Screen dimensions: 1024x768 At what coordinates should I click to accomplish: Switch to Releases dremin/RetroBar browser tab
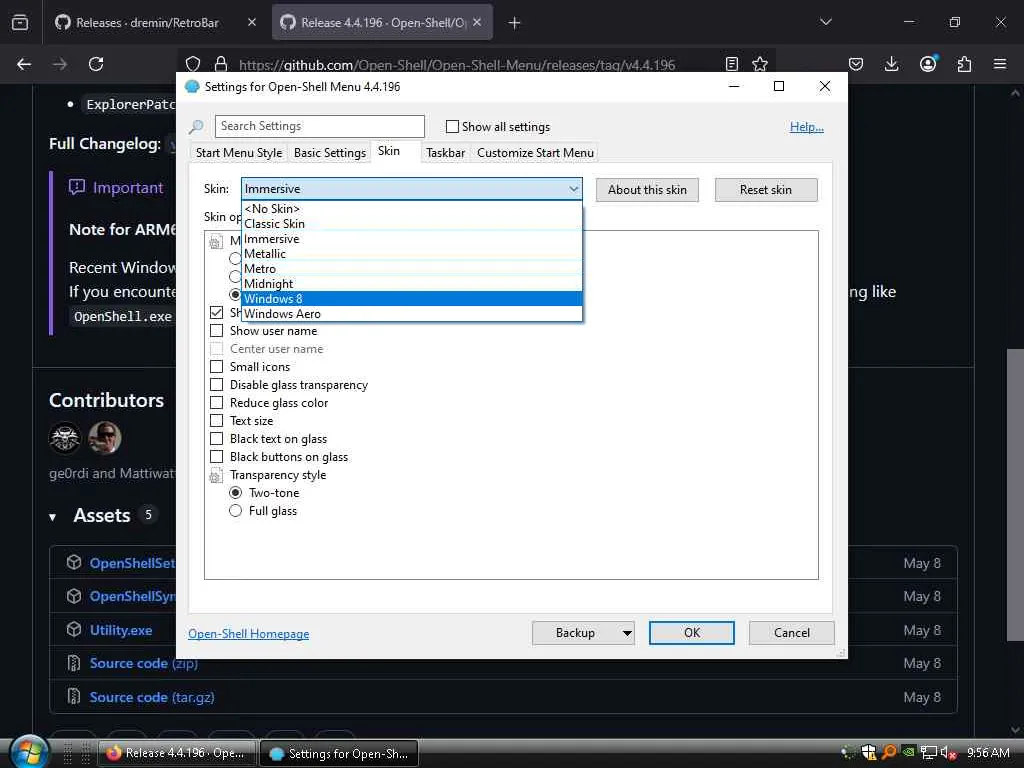coord(156,23)
